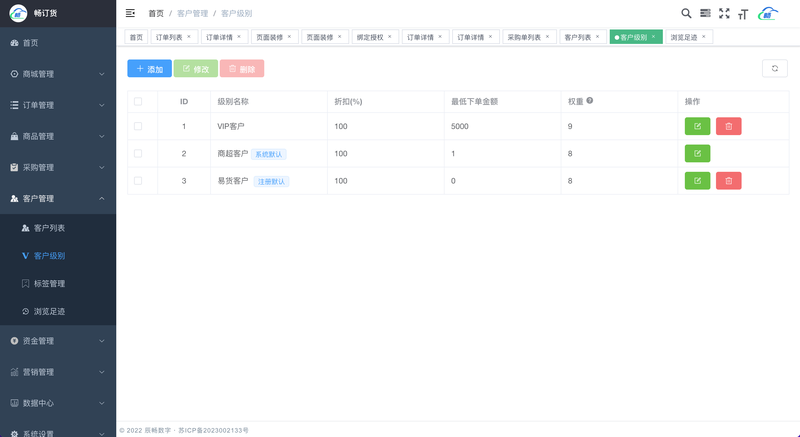Close the 采购单列表 tab

(x=547, y=37)
